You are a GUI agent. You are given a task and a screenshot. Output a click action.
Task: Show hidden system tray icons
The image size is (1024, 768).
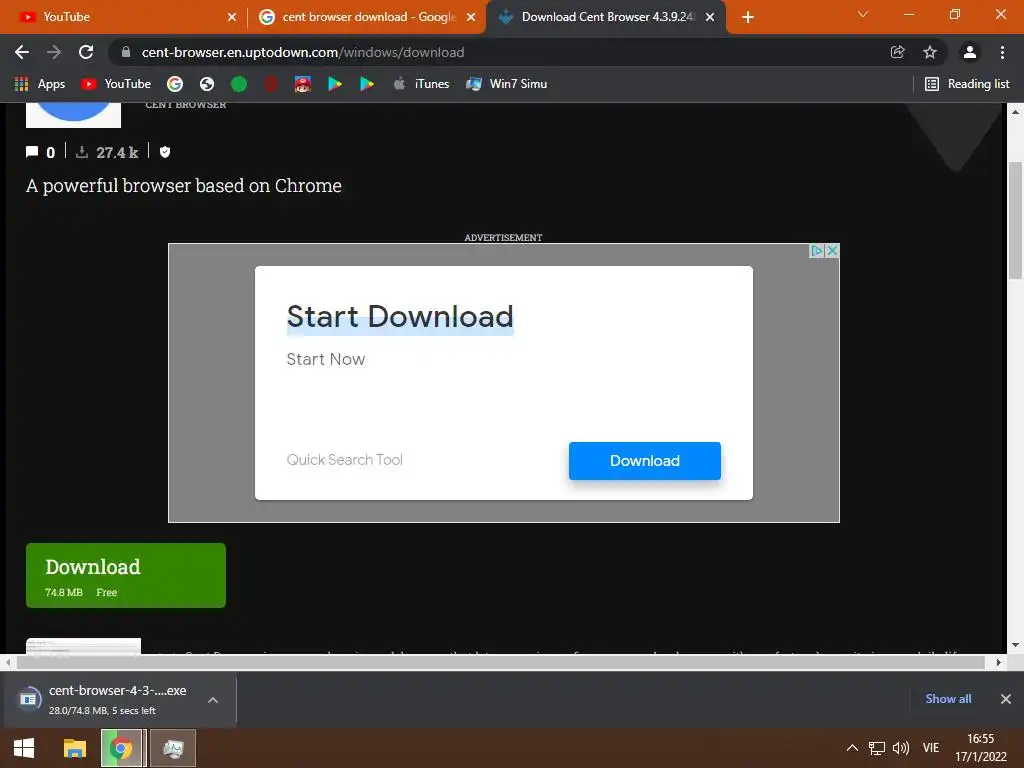852,748
